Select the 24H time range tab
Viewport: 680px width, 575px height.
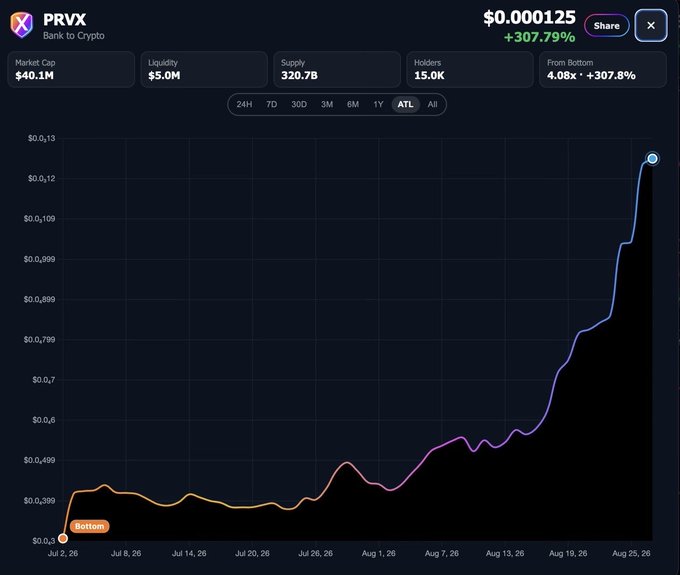pyautogui.click(x=244, y=105)
